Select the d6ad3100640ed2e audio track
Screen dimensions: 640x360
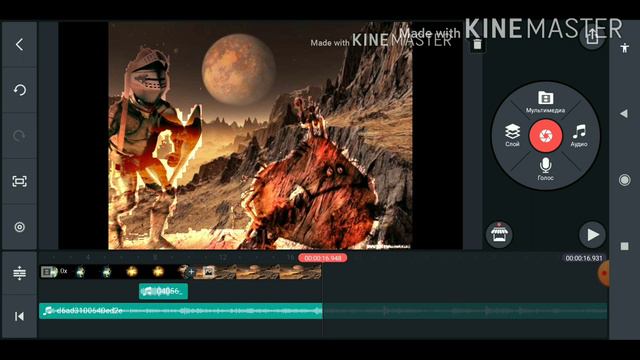pos(181,311)
